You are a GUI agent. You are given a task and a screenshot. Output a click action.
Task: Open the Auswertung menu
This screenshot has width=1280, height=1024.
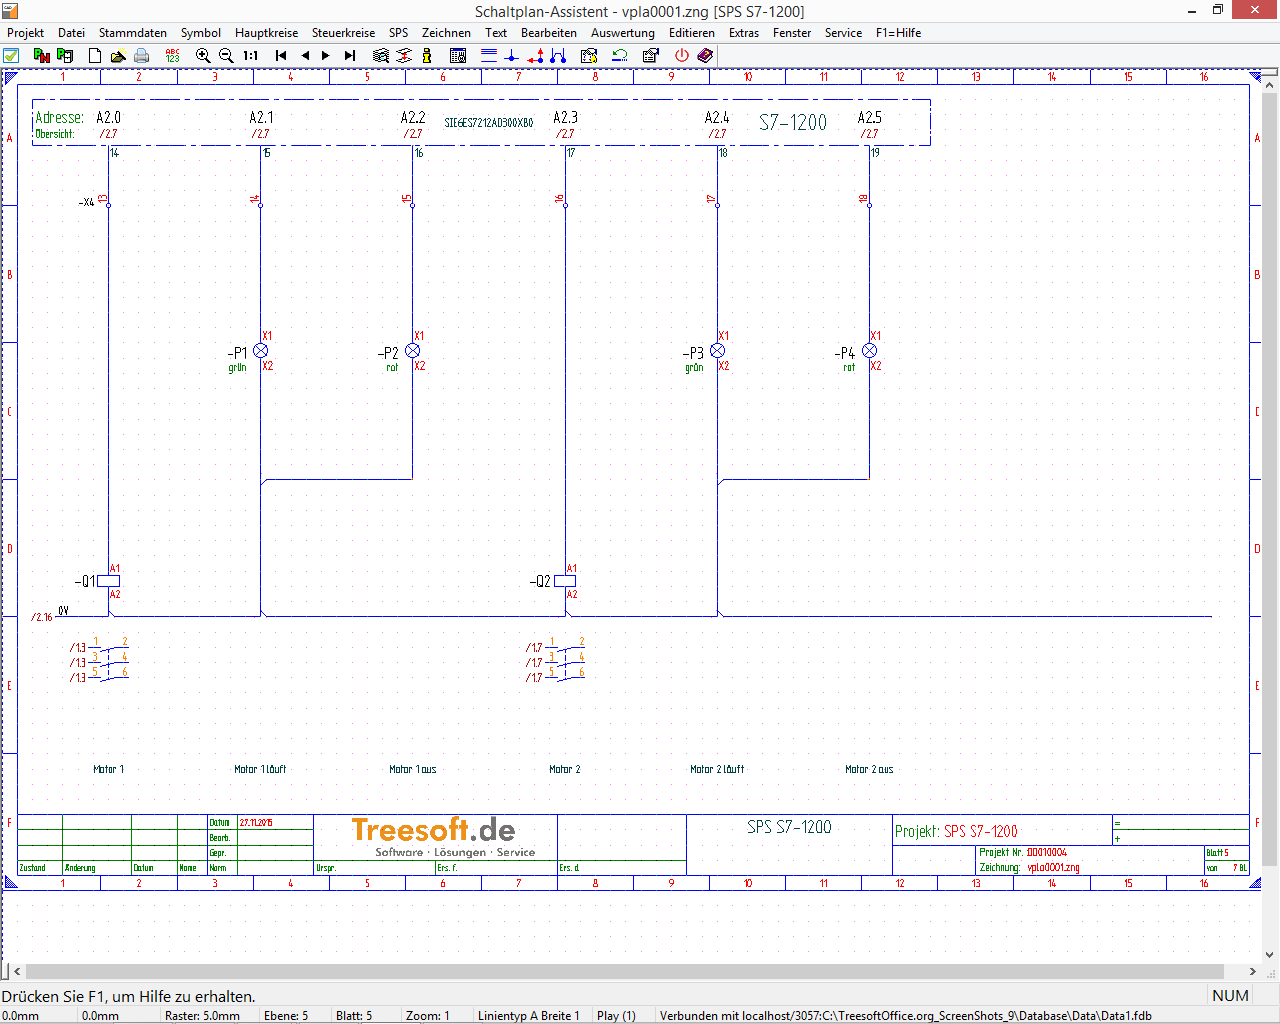622,33
